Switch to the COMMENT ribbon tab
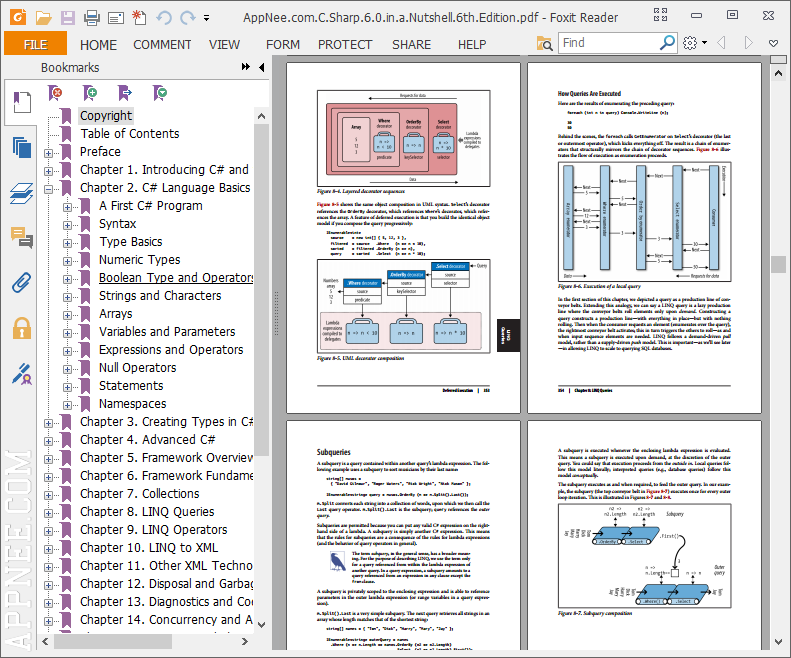Image resolution: width=791 pixels, height=658 pixels. click(162, 45)
